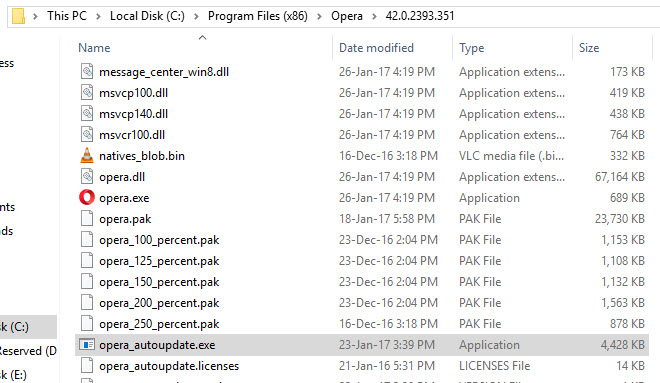Click the opera_250_percent.pak file icon
Viewport: 660px width, 383px height.
87,324
